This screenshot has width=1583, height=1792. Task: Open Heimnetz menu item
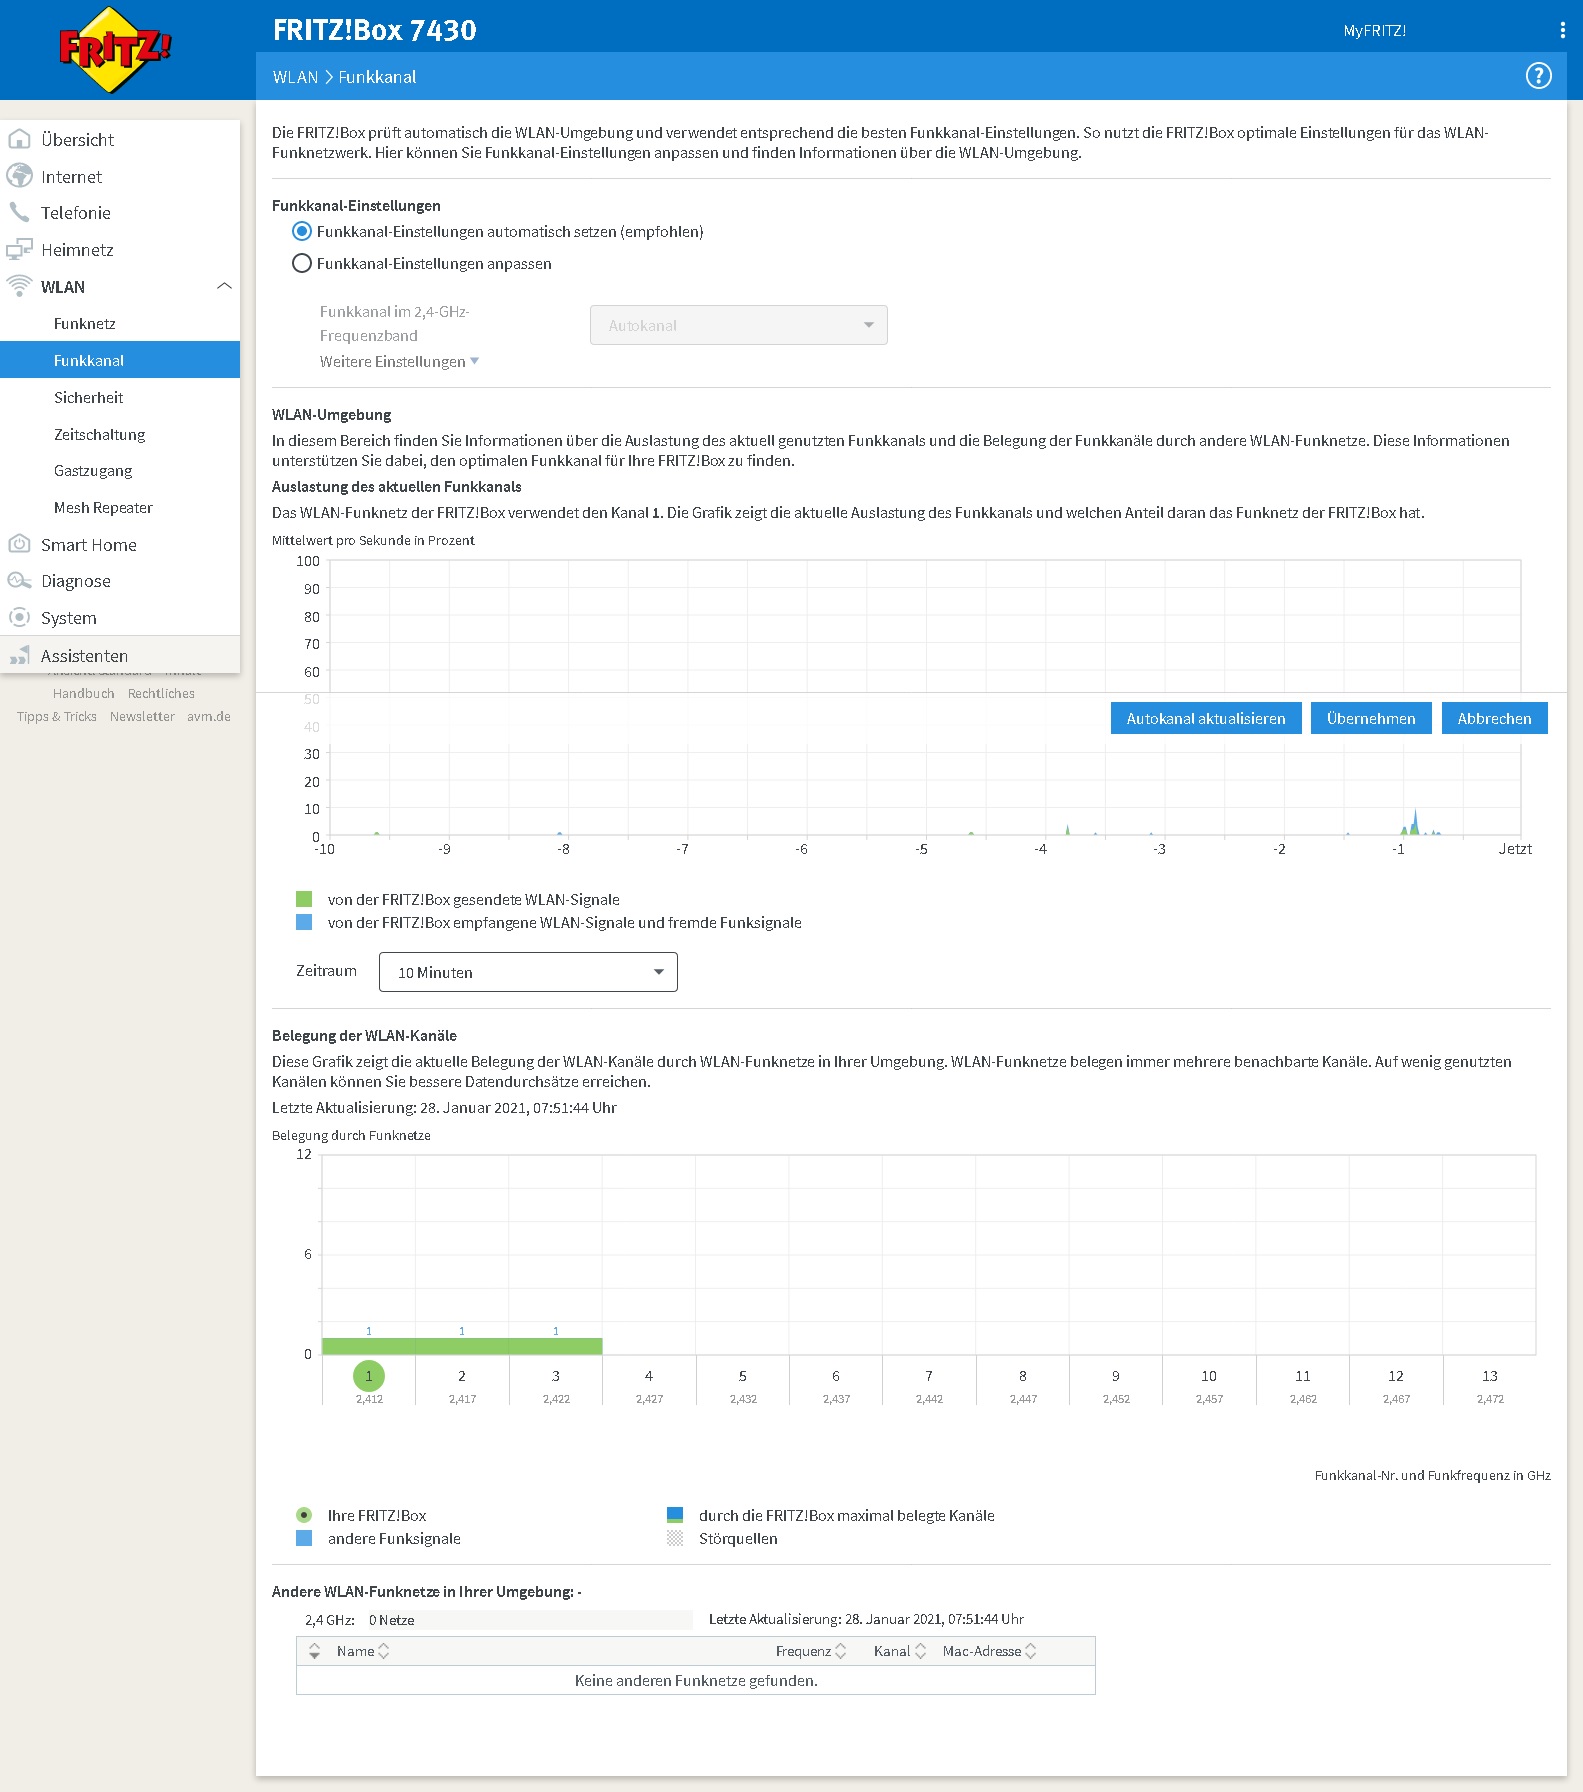point(77,249)
